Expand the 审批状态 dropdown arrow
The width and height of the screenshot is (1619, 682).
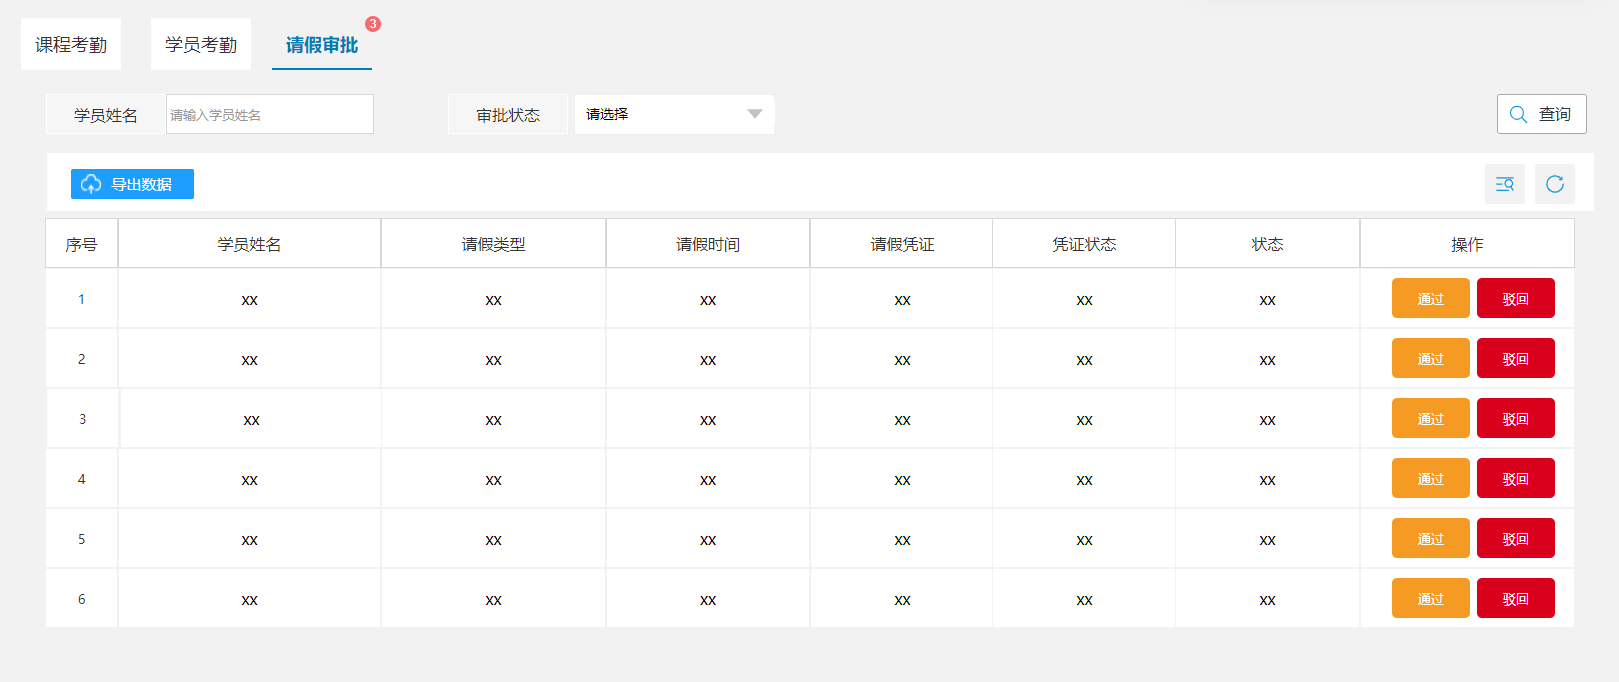coord(754,114)
